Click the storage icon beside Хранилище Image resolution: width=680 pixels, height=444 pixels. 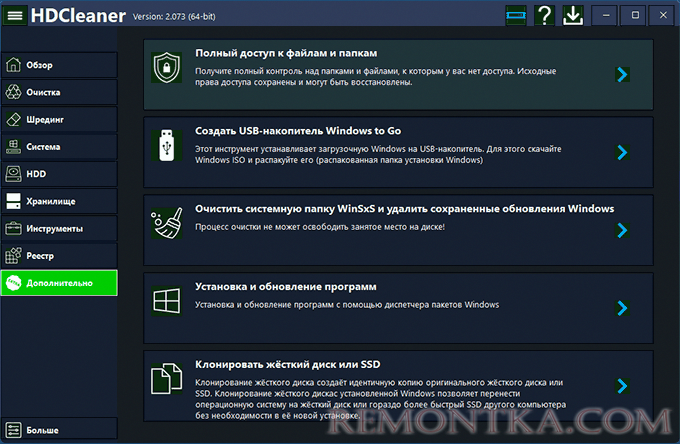point(13,201)
